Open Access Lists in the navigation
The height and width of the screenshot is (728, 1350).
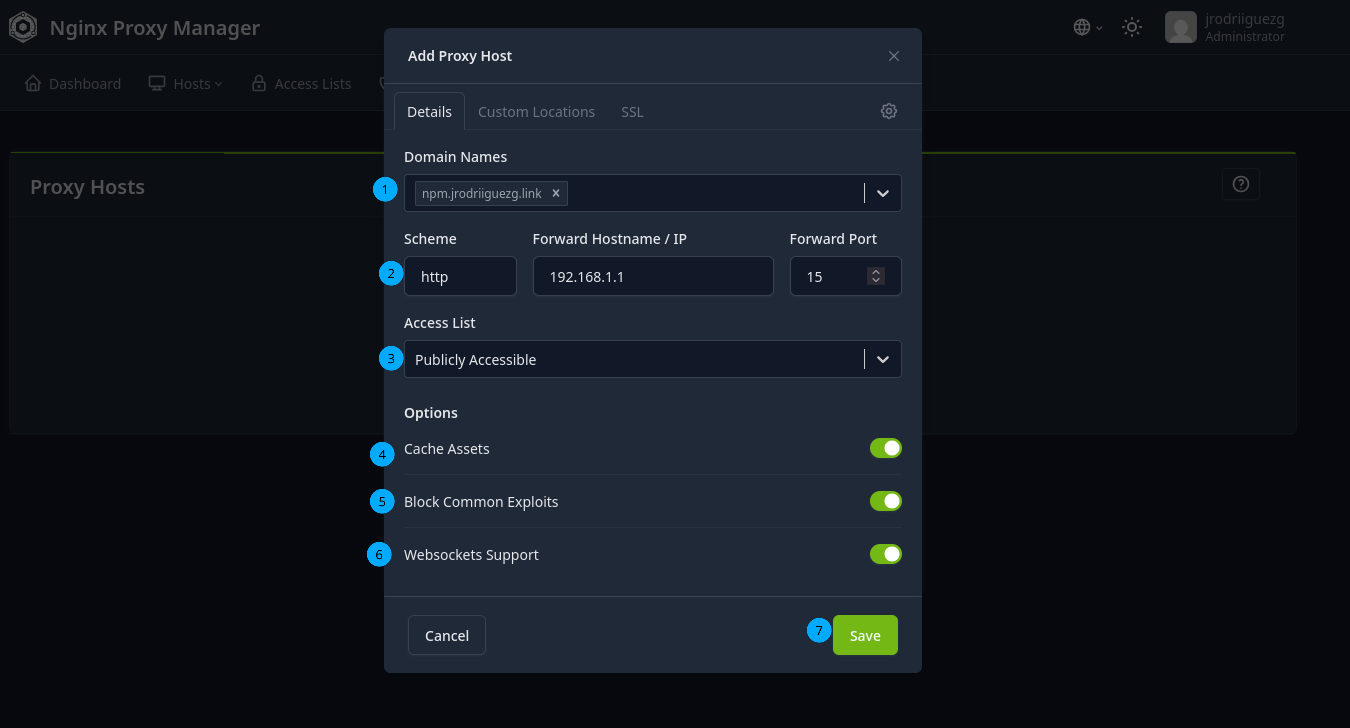coord(301,84)
